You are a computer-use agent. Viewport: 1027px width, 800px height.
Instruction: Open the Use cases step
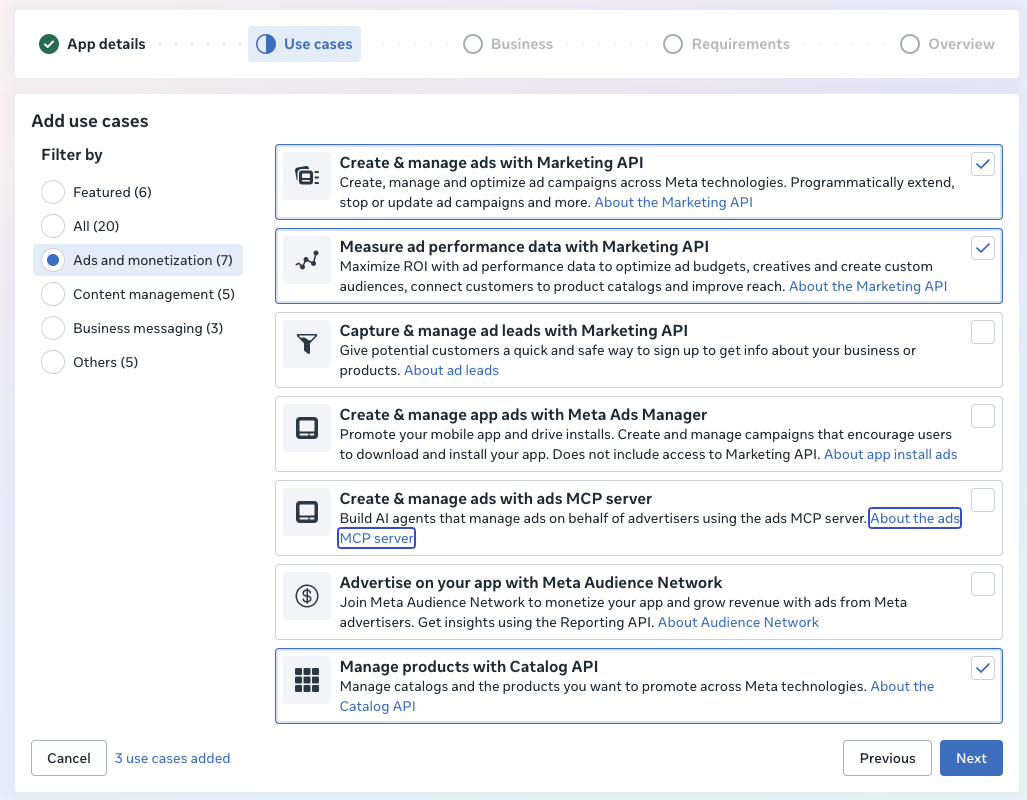(305, 44)
